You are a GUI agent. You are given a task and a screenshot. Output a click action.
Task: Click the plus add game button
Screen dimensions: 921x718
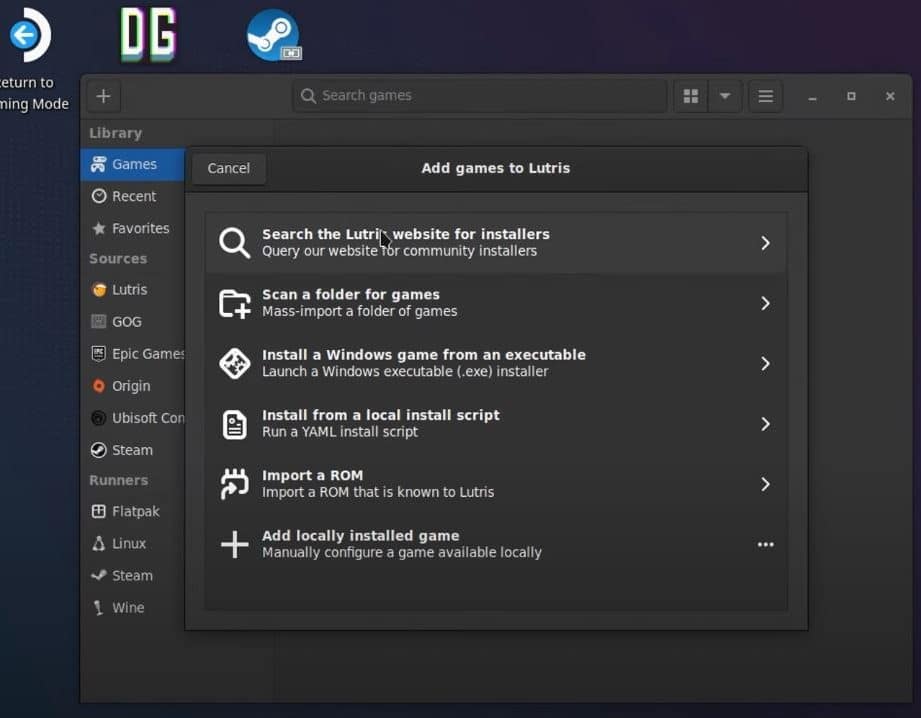(x=103, y=96)
